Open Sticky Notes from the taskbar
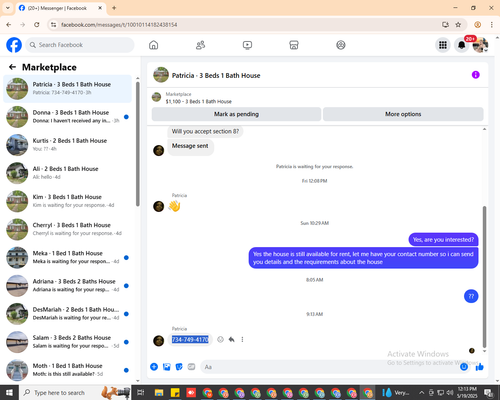The width and height of the screenshot is (500, 400). 175,393
